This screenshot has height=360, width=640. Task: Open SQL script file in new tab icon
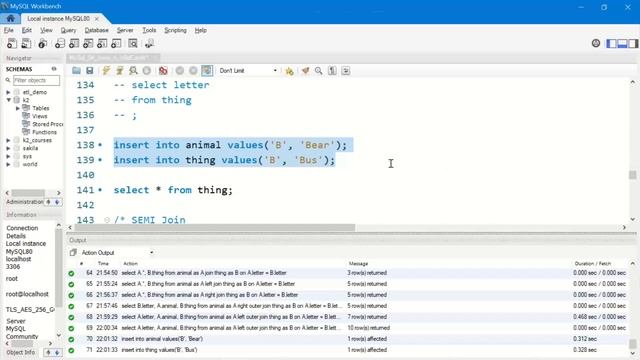pyautogui.click(x=26, y=44)
